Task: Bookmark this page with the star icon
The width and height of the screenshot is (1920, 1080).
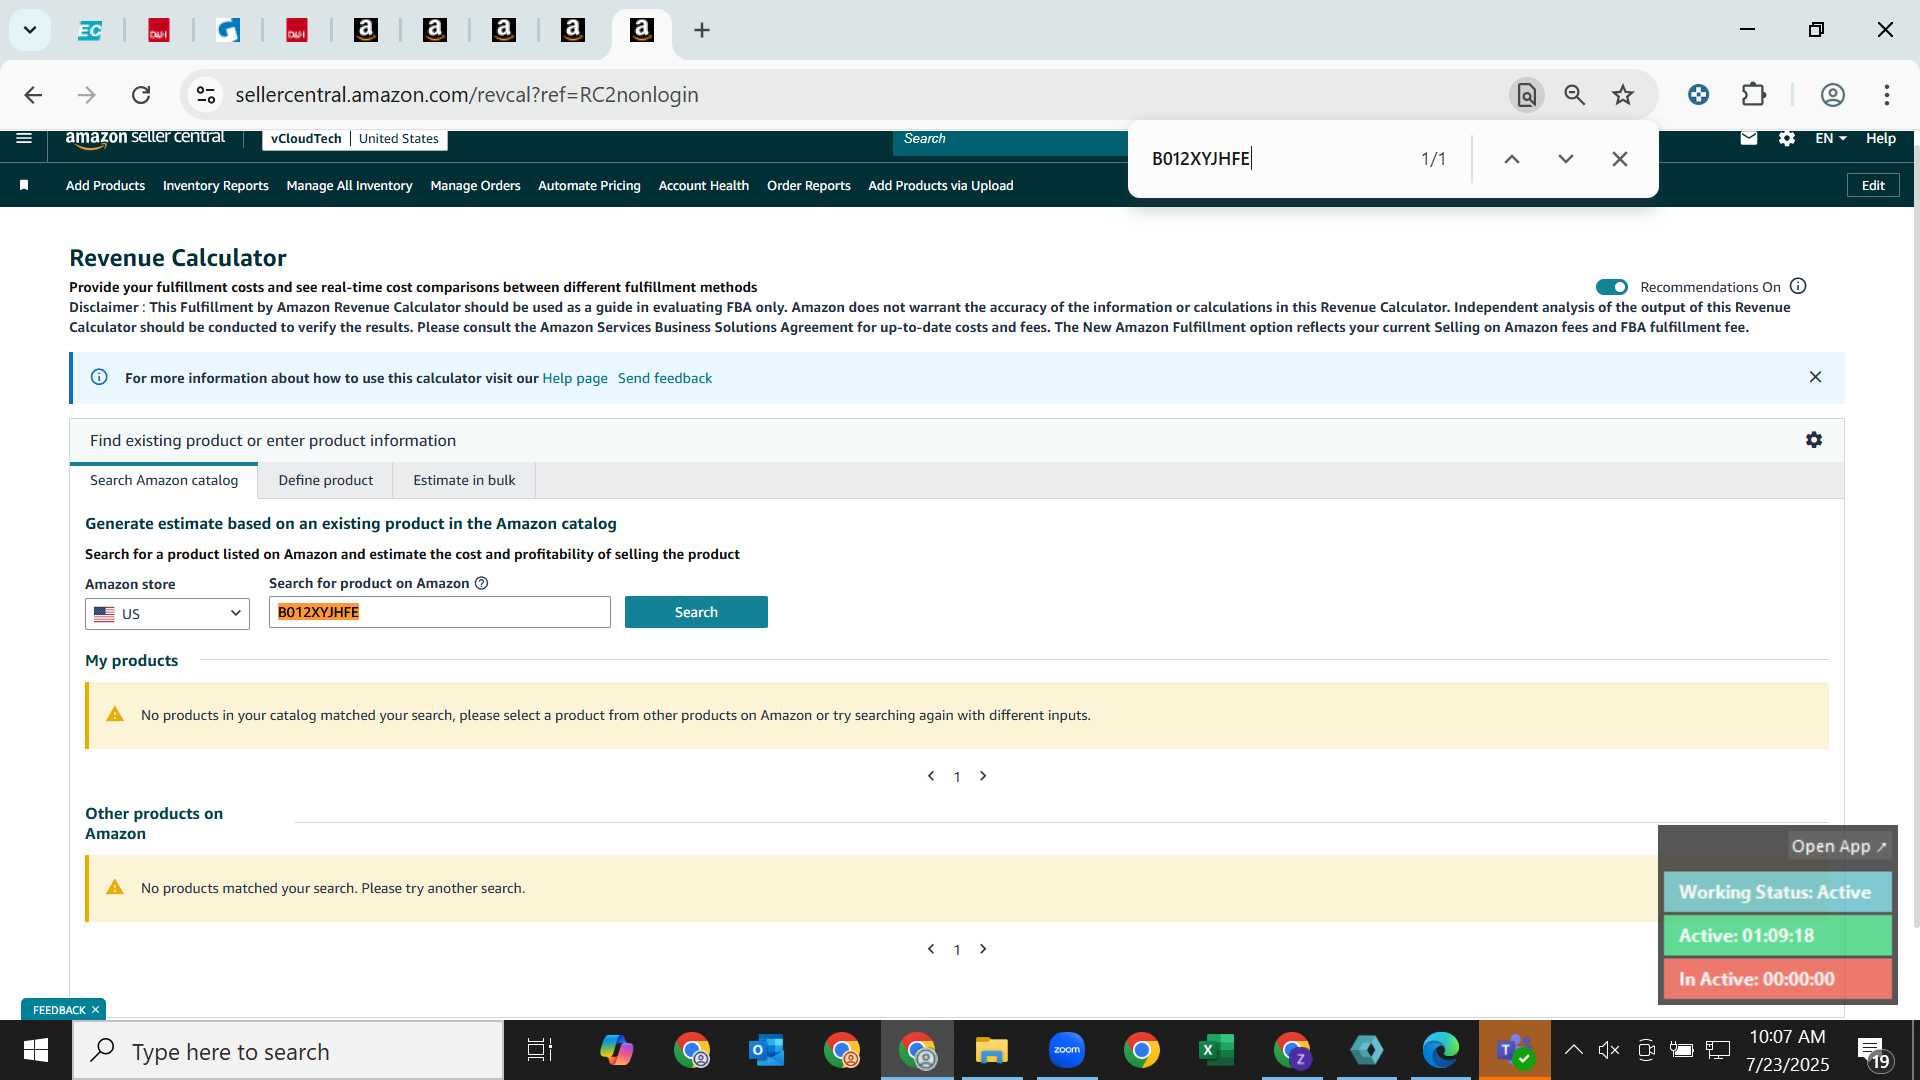Action: 1623,95
